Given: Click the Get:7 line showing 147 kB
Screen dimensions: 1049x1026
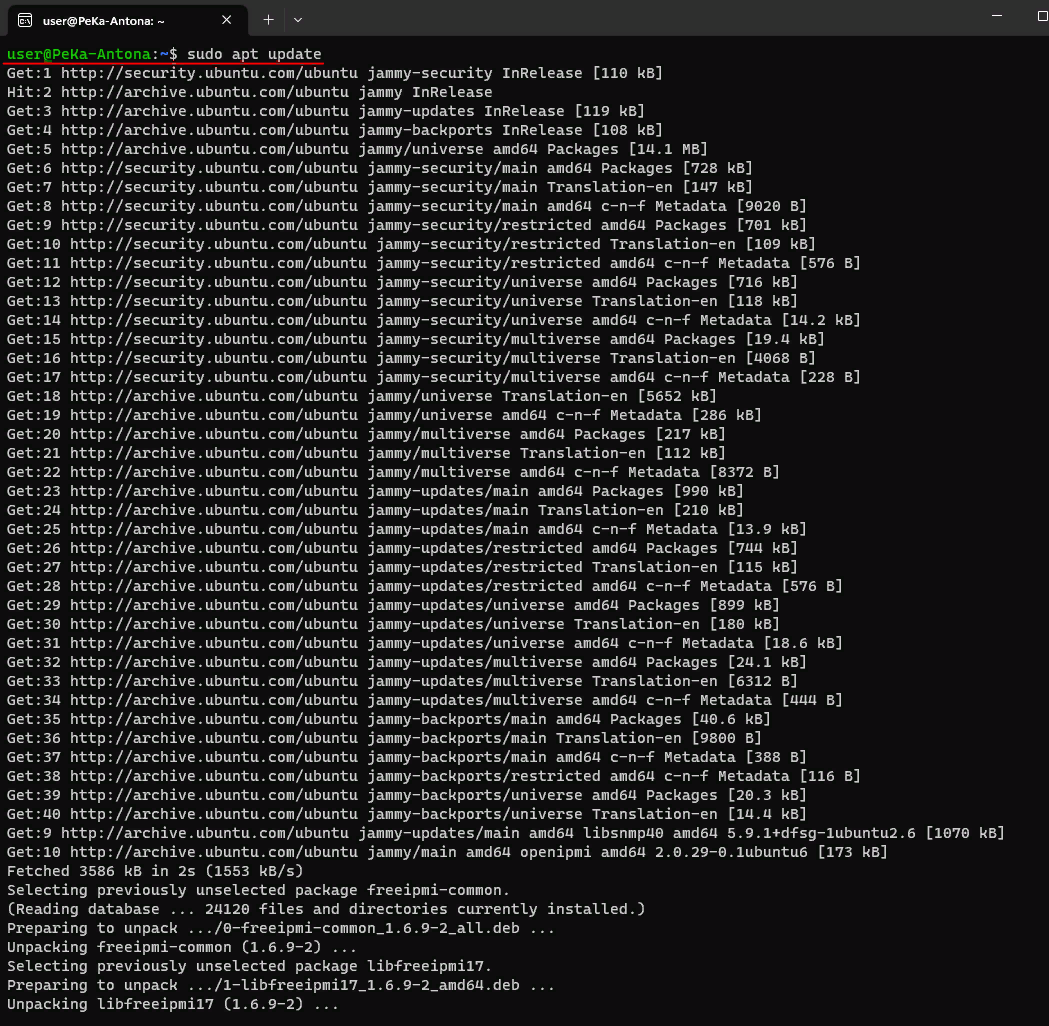Looking at the screenshot, I should [x=379, y=187].
